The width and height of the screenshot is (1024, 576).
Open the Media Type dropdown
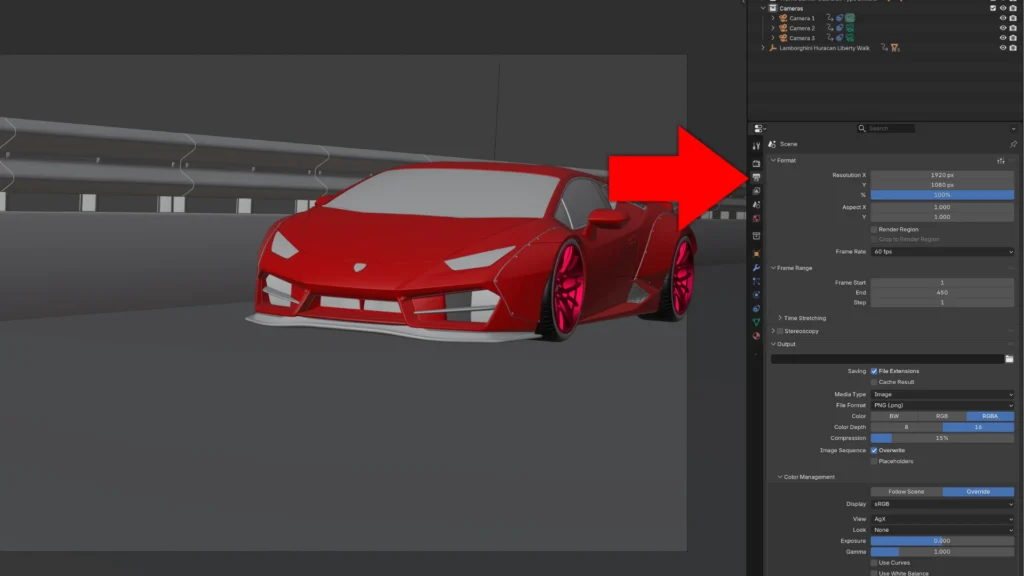(x=942, y=394)
